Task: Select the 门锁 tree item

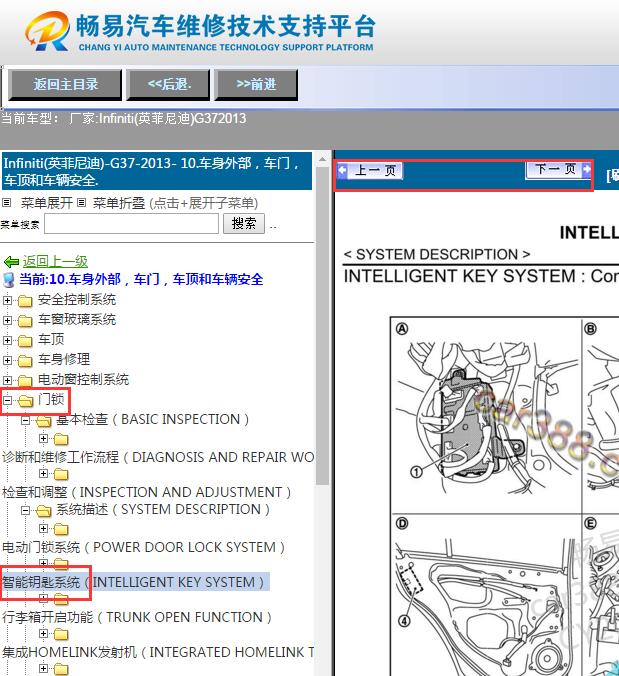Action: pos(51,399)
